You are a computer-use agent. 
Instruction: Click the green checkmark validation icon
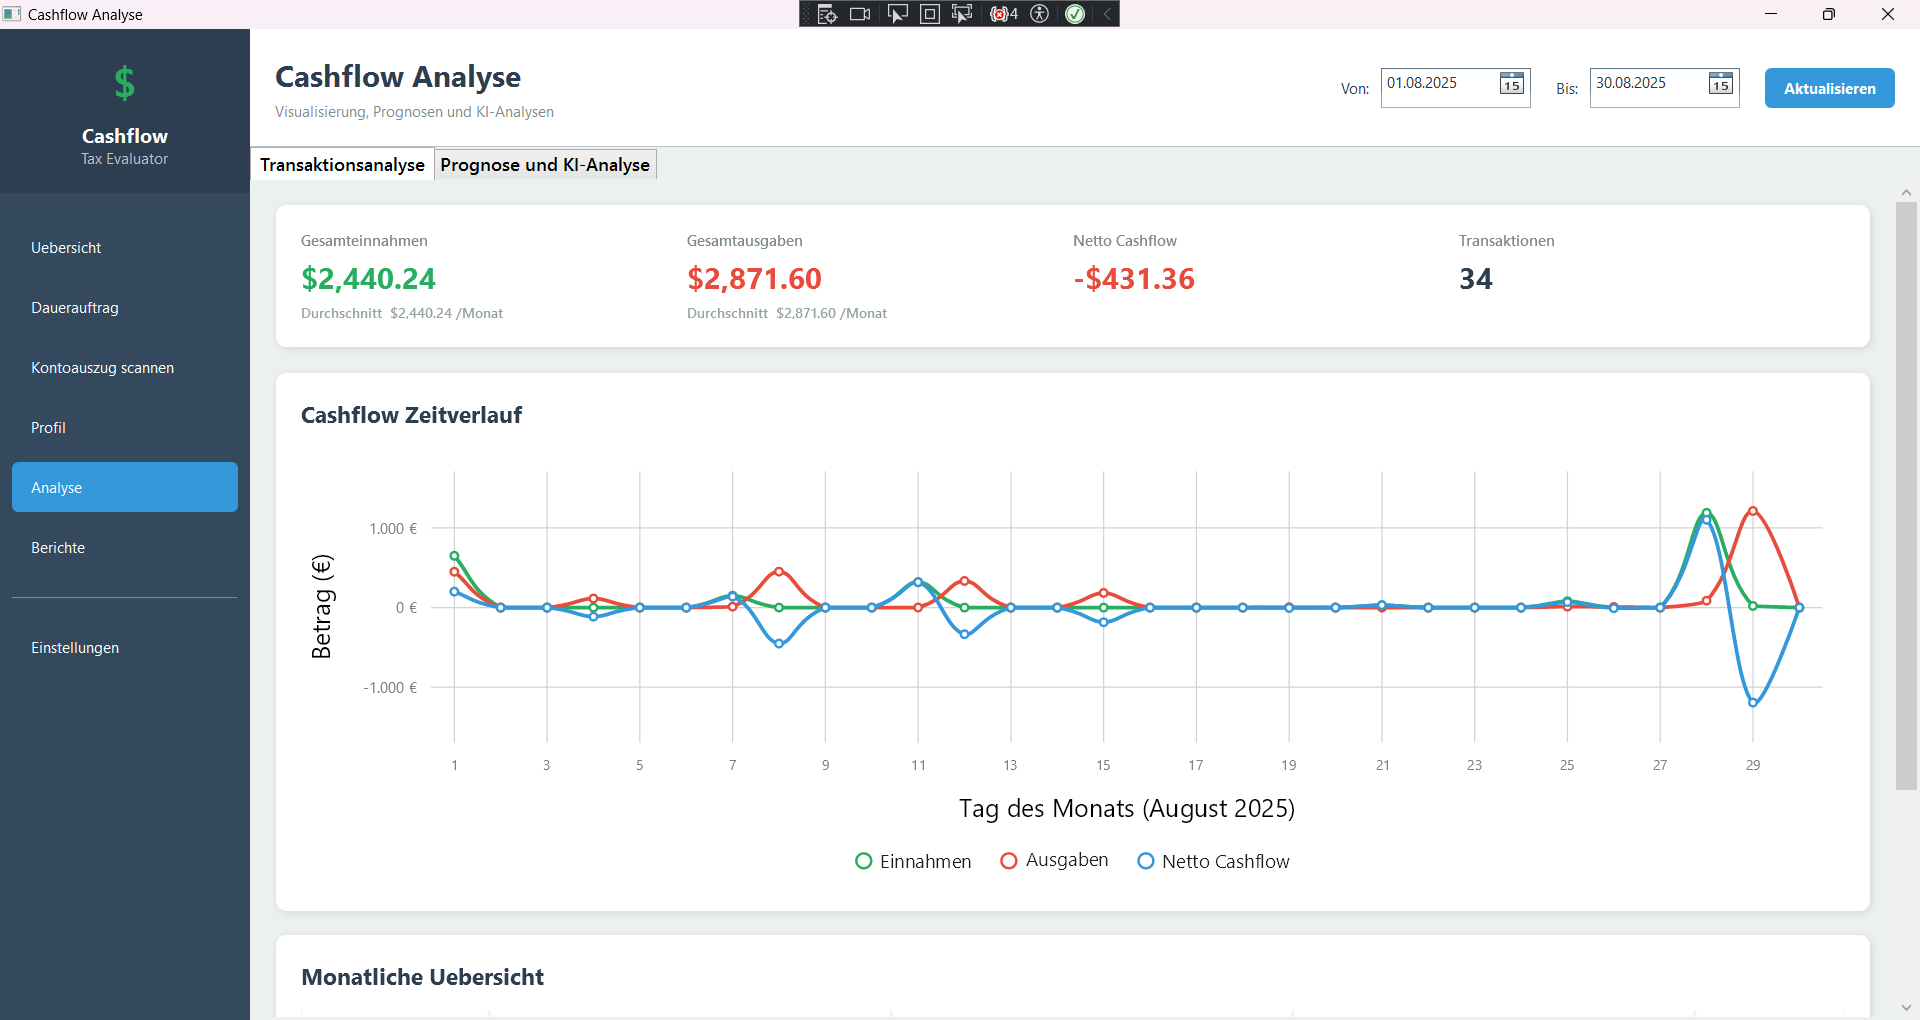(x=1076, y=14)
